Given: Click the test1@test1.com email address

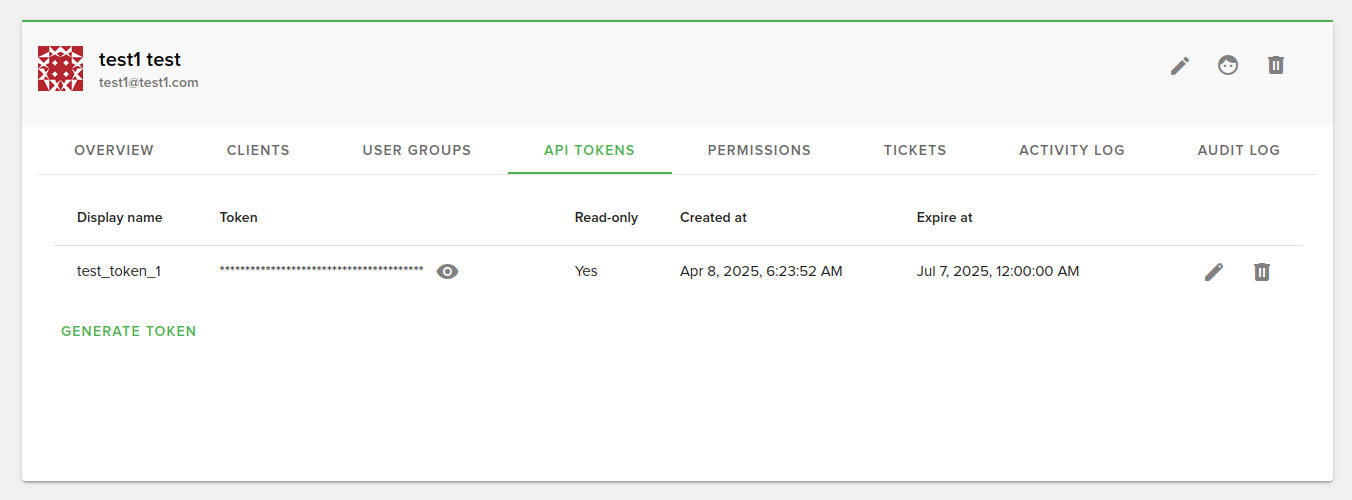Looking at the screenshot, I should coord(149,83).
